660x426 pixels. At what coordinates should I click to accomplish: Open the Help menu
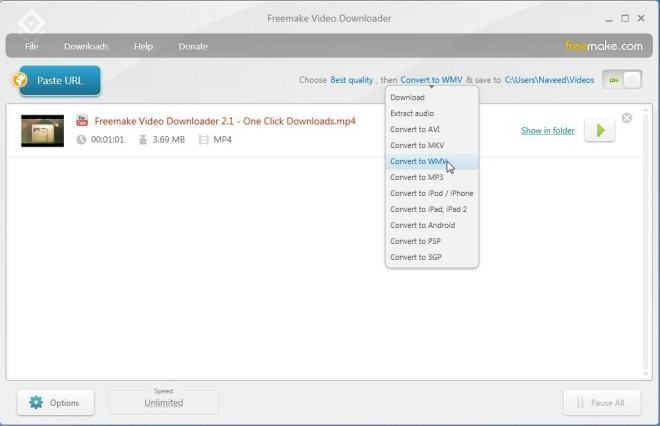coord(144,46)
